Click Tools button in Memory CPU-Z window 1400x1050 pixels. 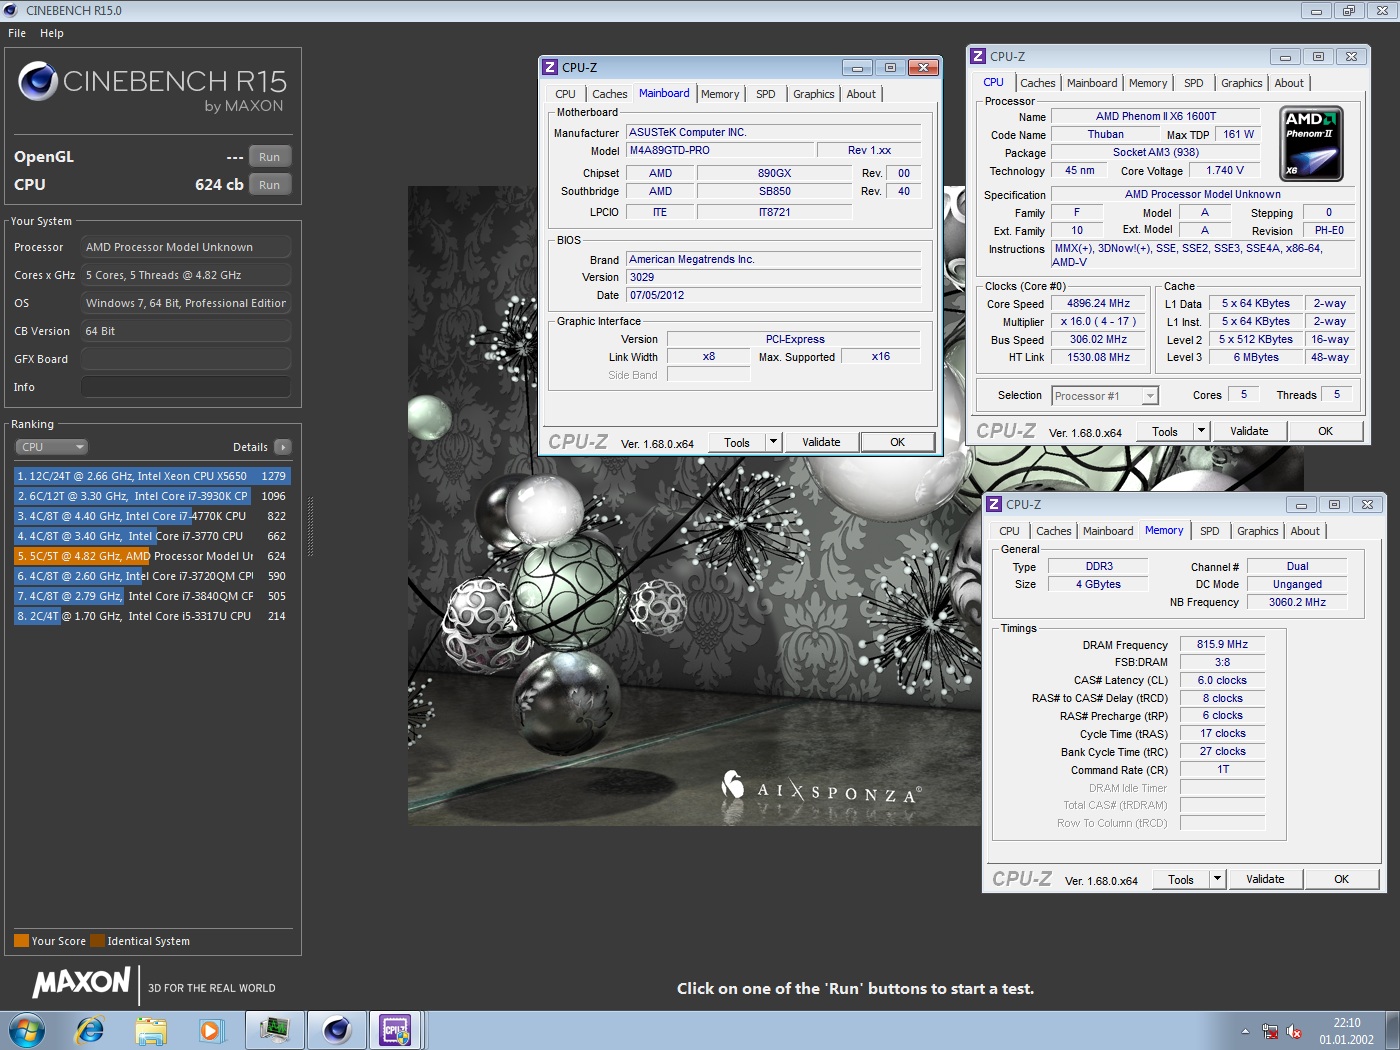coord(1181,879)
